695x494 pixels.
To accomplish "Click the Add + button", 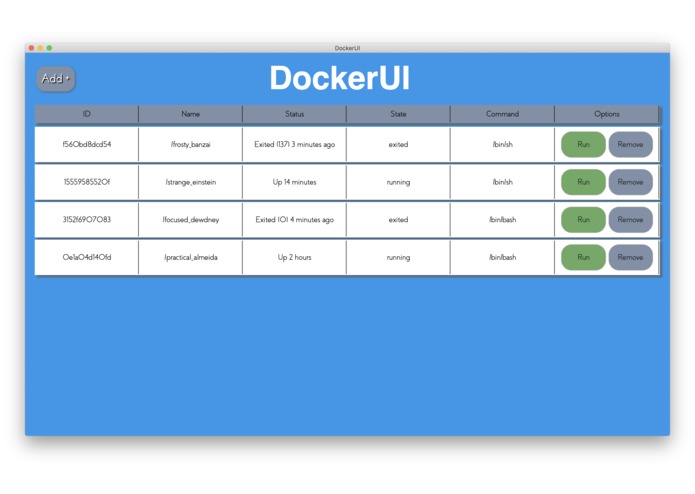I will (x=56, y=79).
